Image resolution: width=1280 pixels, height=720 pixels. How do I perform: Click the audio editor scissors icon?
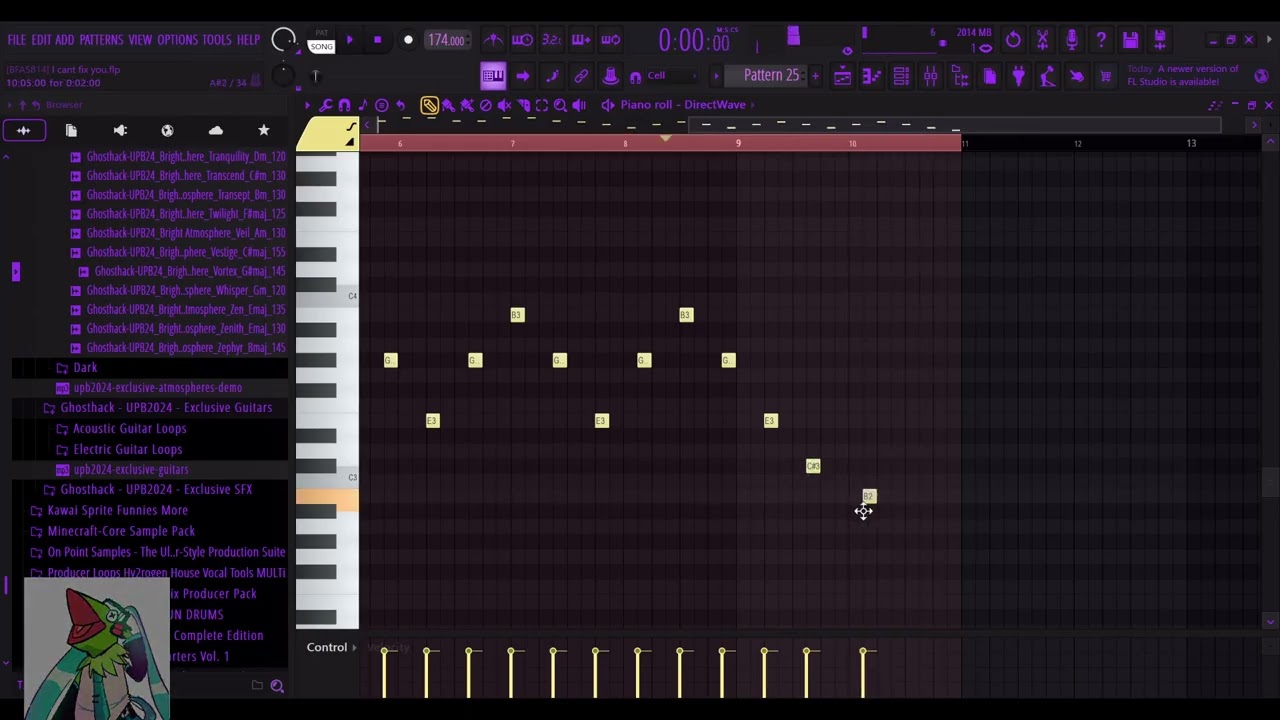(1042, 40)
